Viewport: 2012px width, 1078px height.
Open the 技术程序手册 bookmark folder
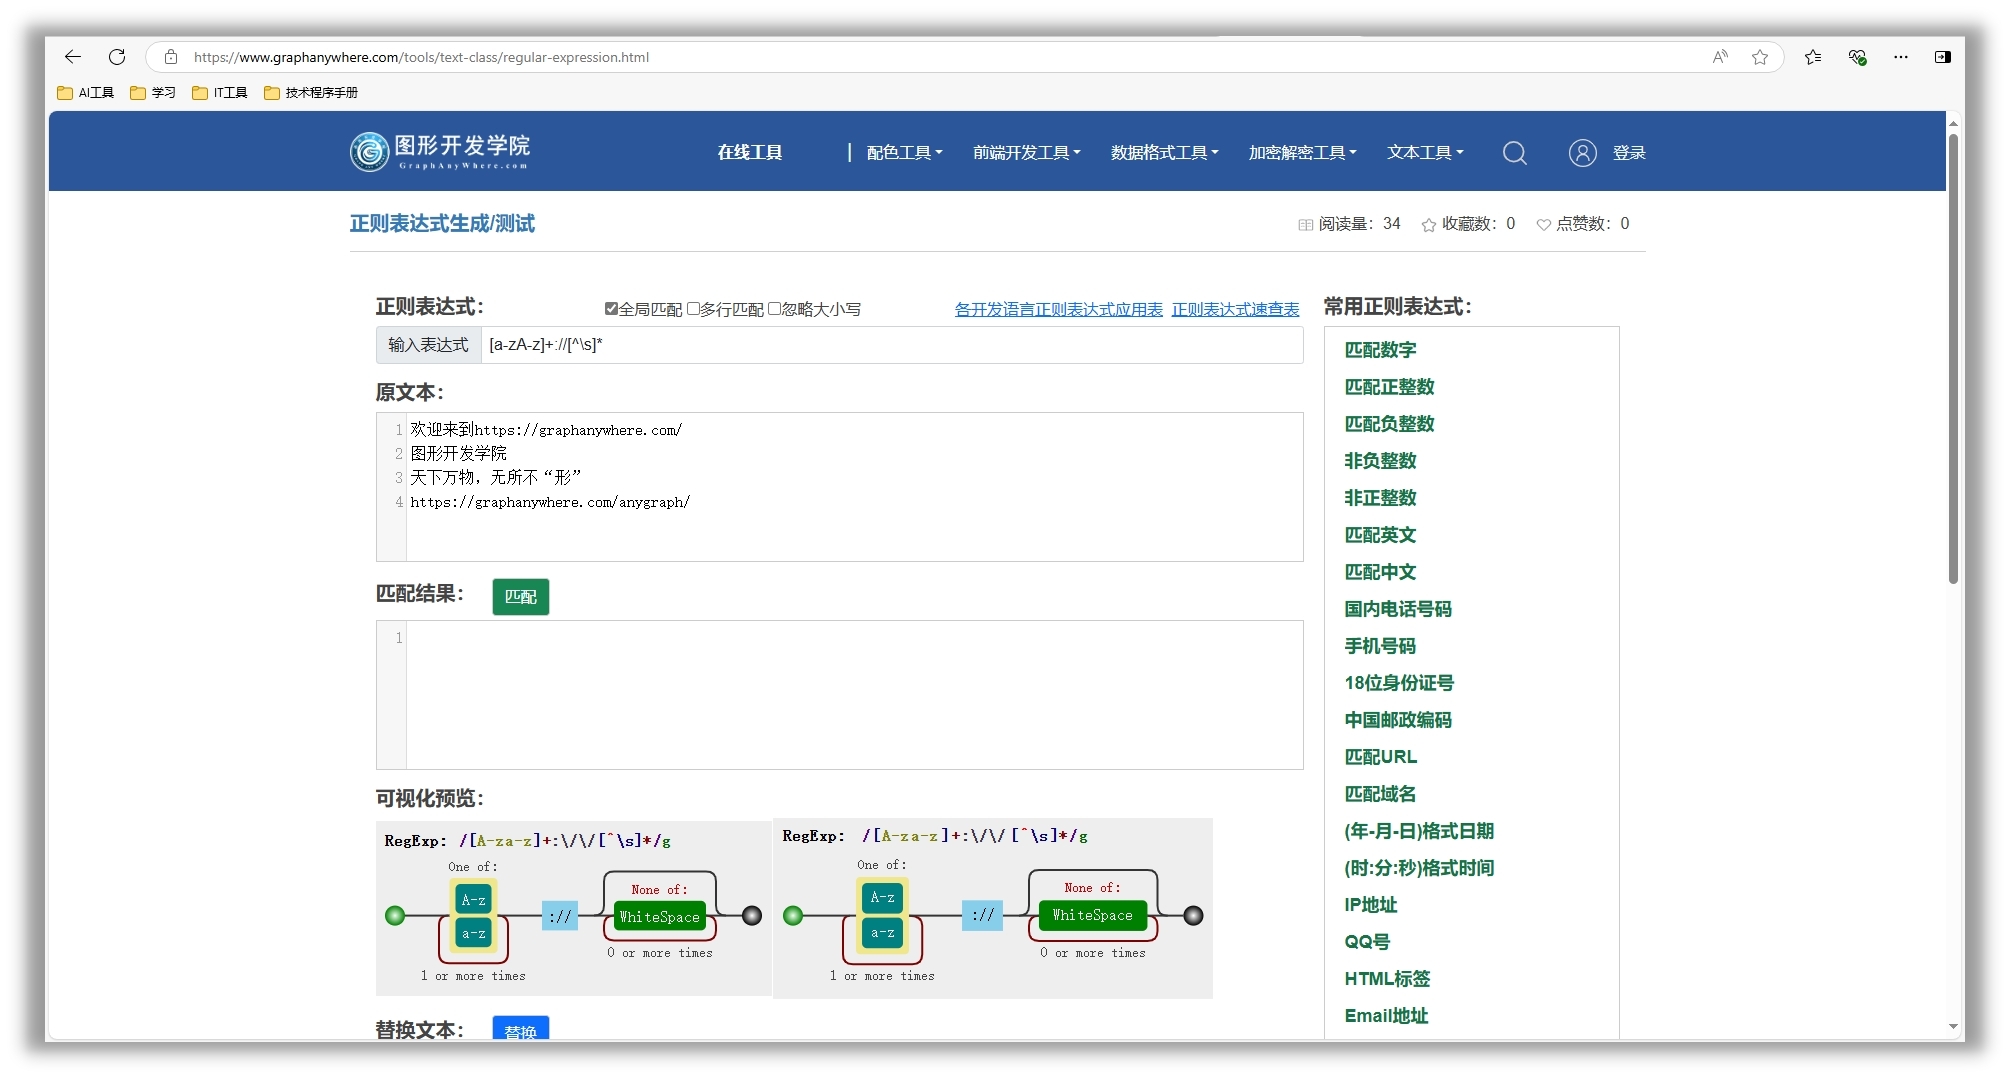coord(311,92)
